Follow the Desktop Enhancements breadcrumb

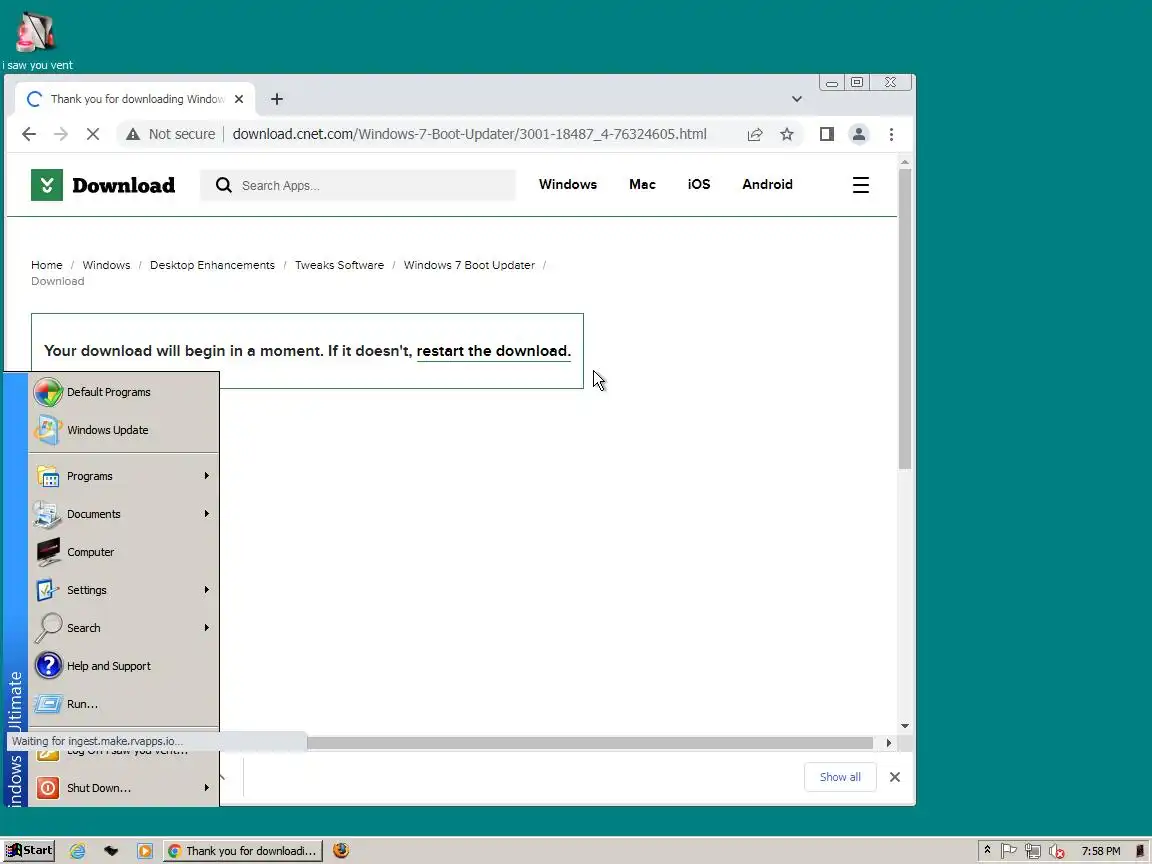pos(212,264)
